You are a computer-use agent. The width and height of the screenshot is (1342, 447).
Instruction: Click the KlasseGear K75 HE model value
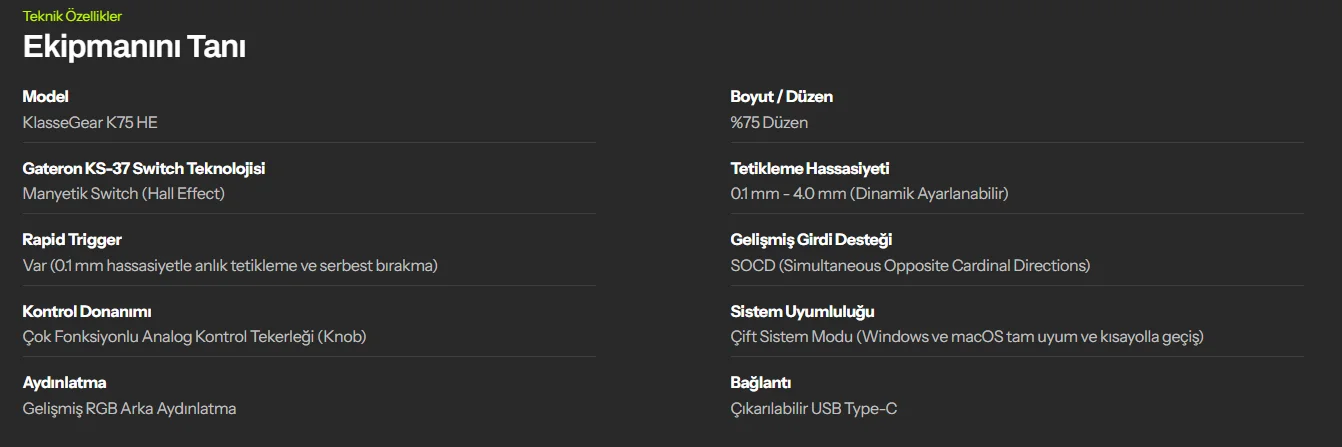[x=90, y=123]
